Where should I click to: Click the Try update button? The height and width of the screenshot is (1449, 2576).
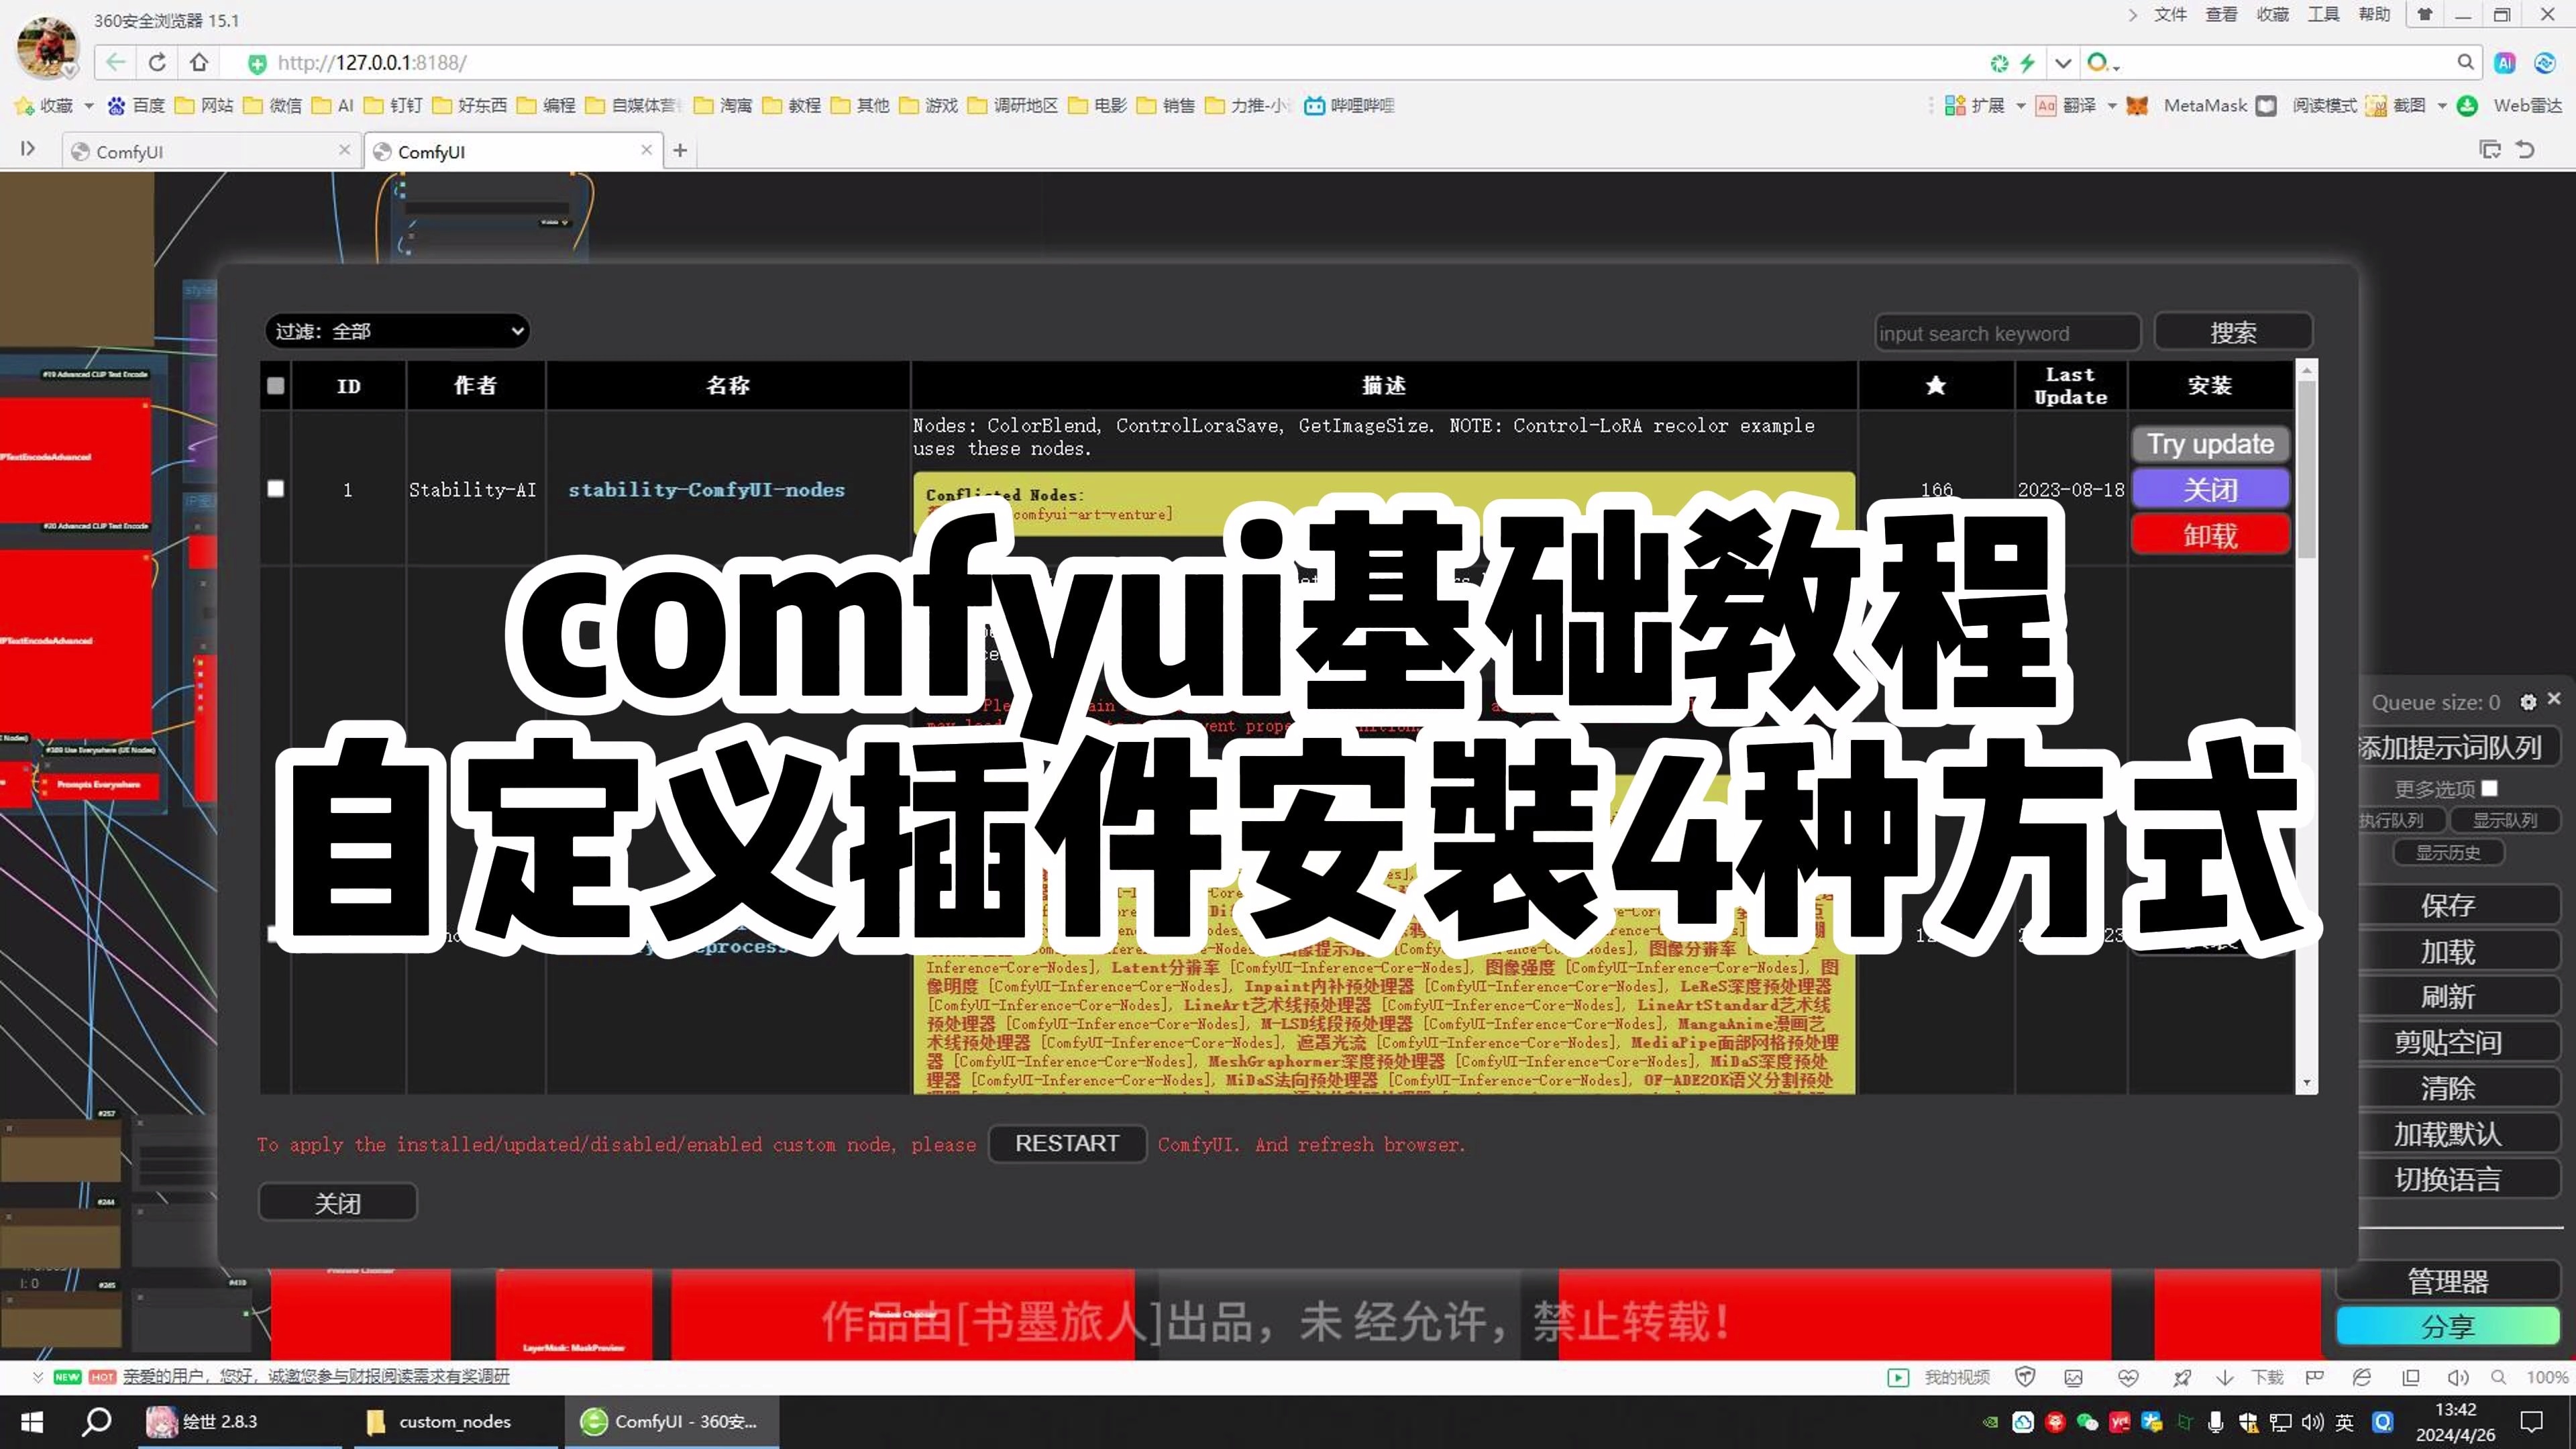[x=2210, y=444]
